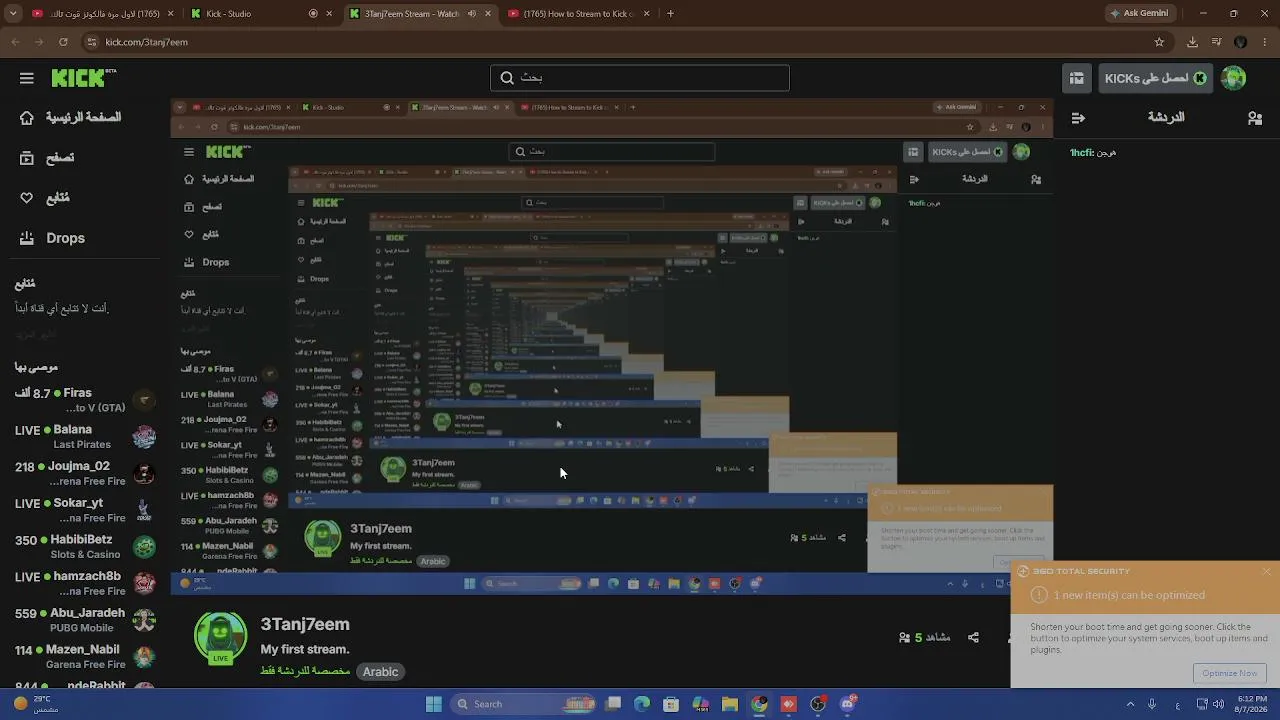1280x720 pixels.
Task: Open recommended channel Firas
Action: pyautogui.click(x=86, y=400)
